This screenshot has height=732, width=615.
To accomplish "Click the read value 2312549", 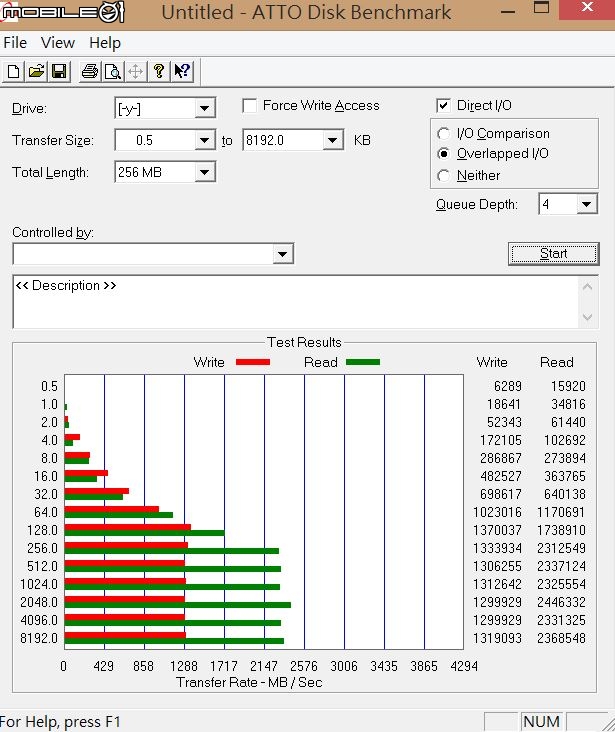I will (561, 548).
